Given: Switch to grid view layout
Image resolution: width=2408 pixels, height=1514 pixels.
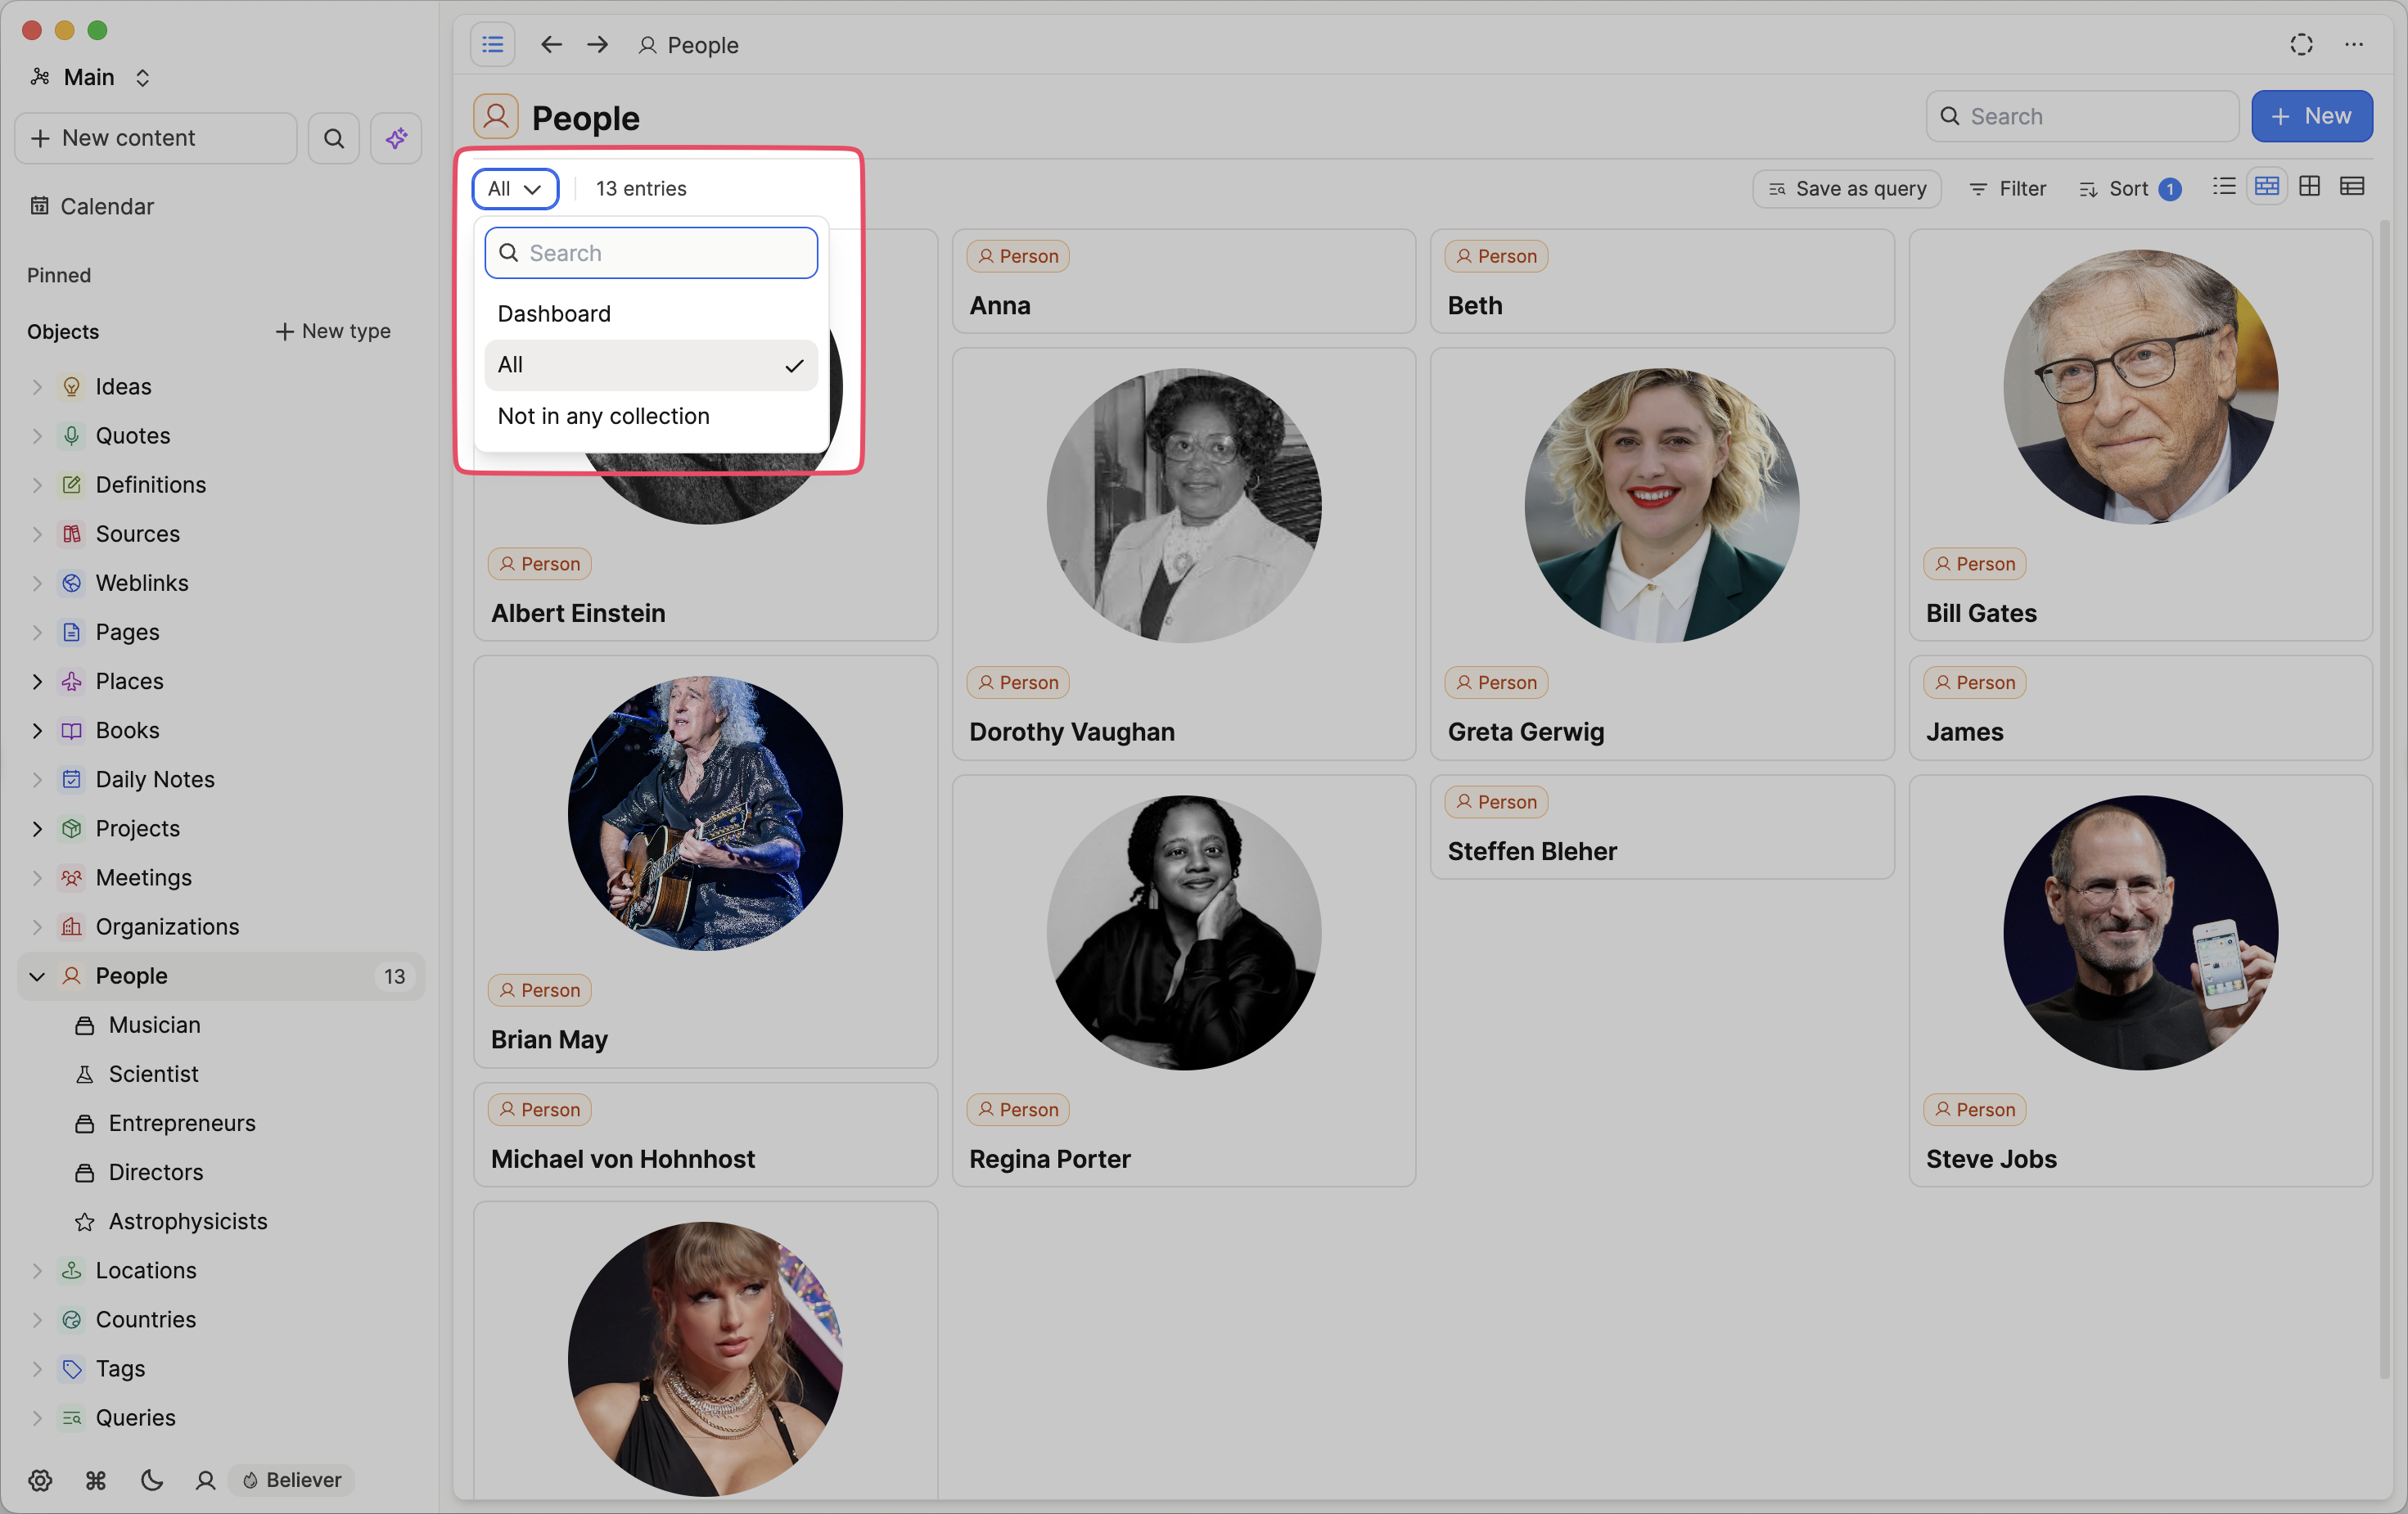Looking at the screenshot, I should coord(2310,187).
